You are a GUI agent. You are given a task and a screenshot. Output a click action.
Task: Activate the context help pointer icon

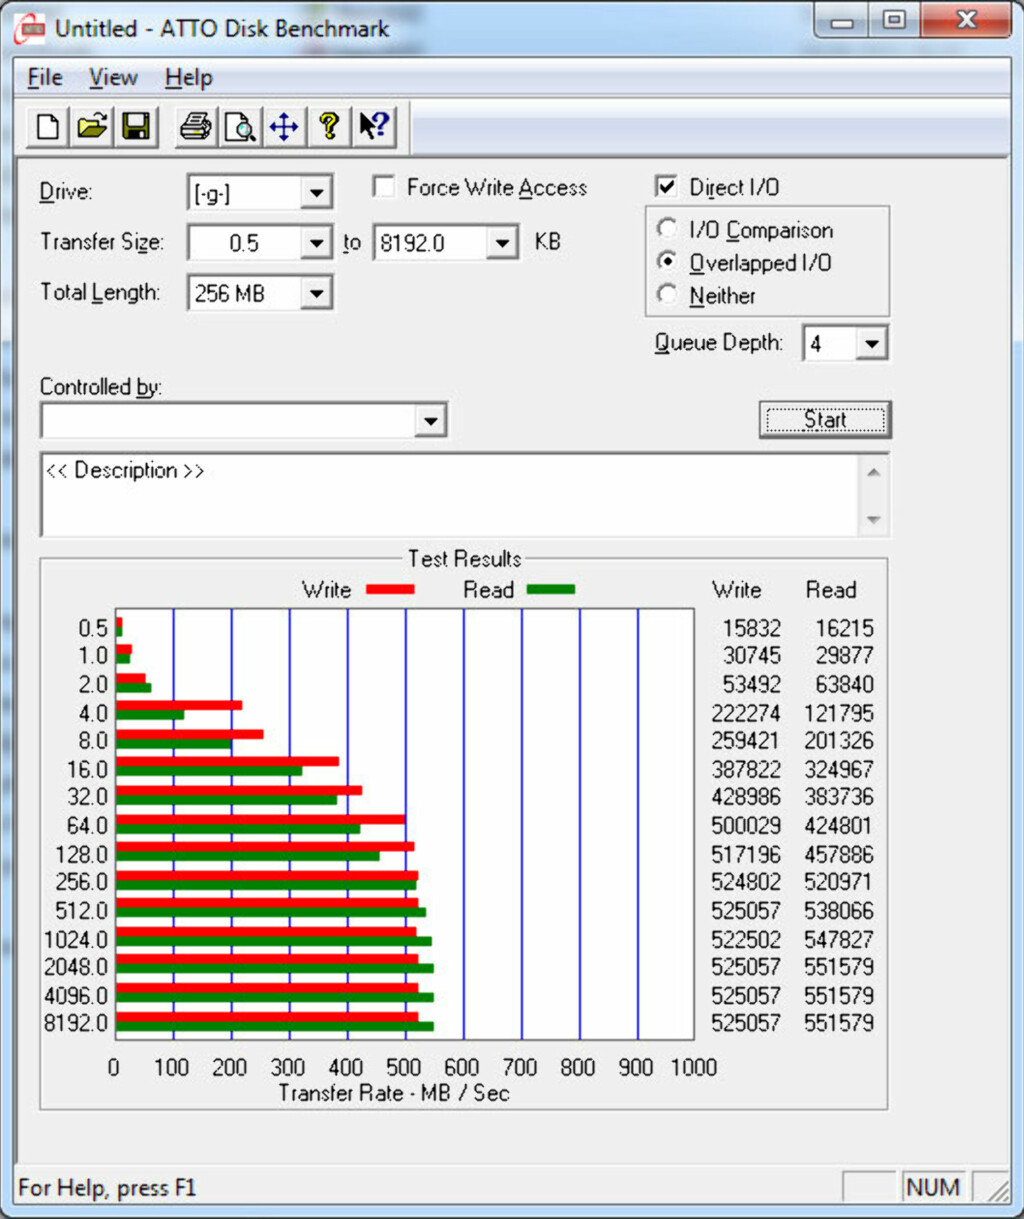(x=374, y=127)
